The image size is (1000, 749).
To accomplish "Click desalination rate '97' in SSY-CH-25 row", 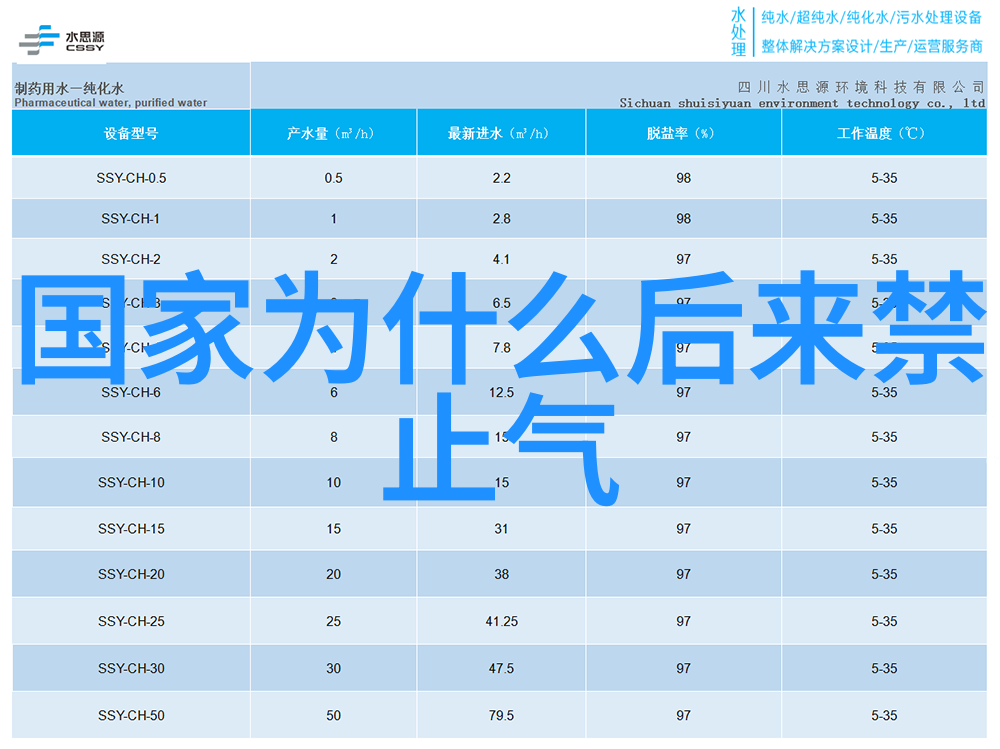I will click(684, 621).
